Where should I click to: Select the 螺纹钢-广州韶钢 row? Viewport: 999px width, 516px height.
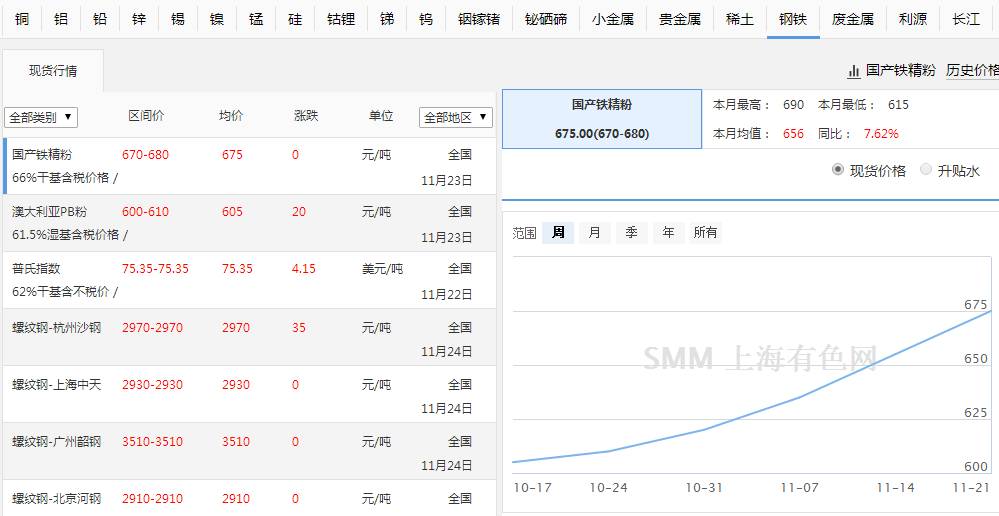pos(249,451)
